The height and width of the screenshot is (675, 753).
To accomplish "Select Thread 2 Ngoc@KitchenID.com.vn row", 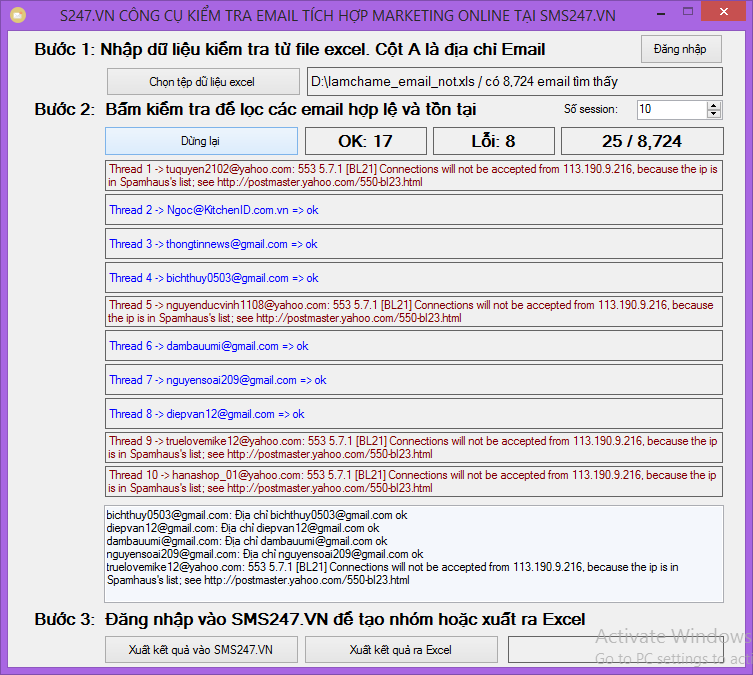I will coord(413,210).
